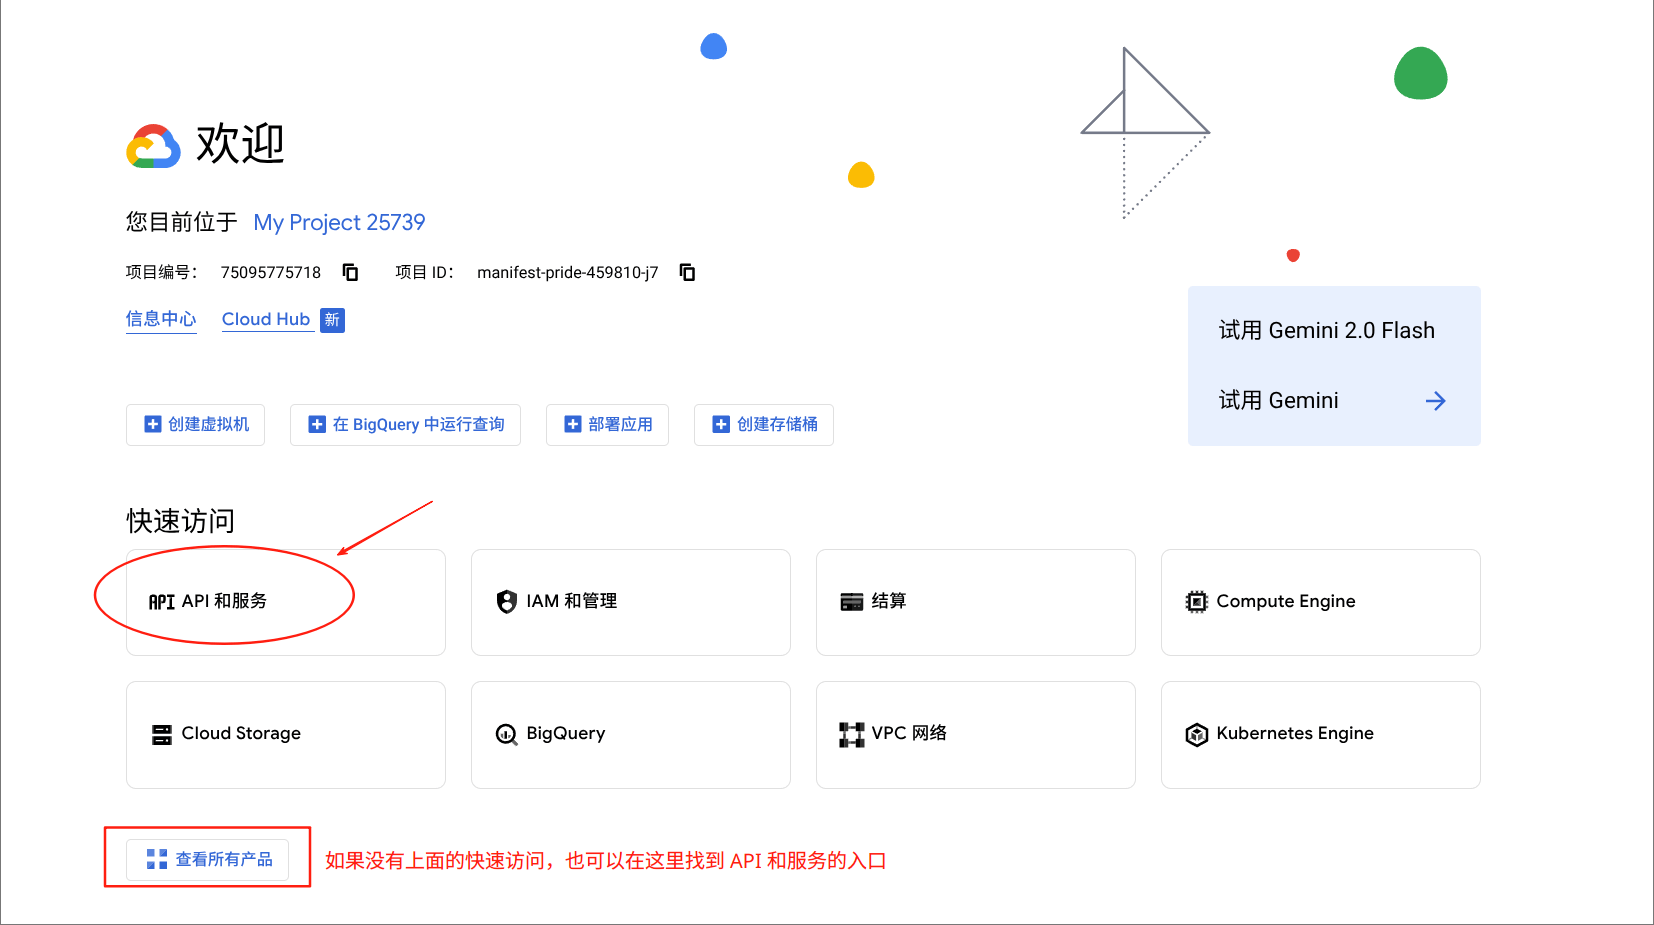Click the grid icon on 查看所有产品
This screenshot has width=1654, height=925.
pos(157,859)
